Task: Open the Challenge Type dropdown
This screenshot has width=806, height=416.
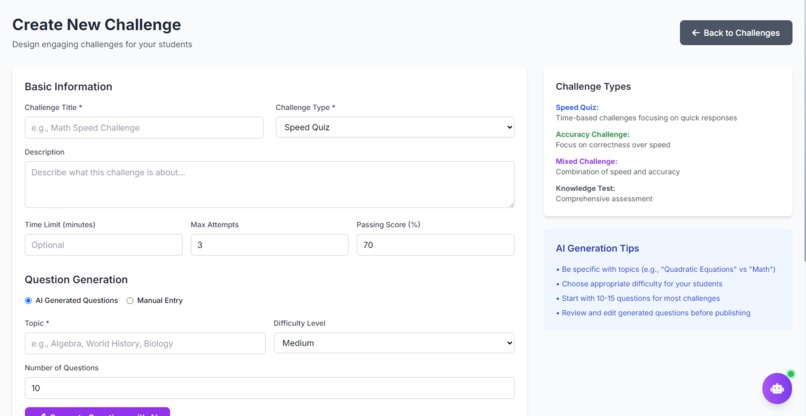Action: coord(395,128)
